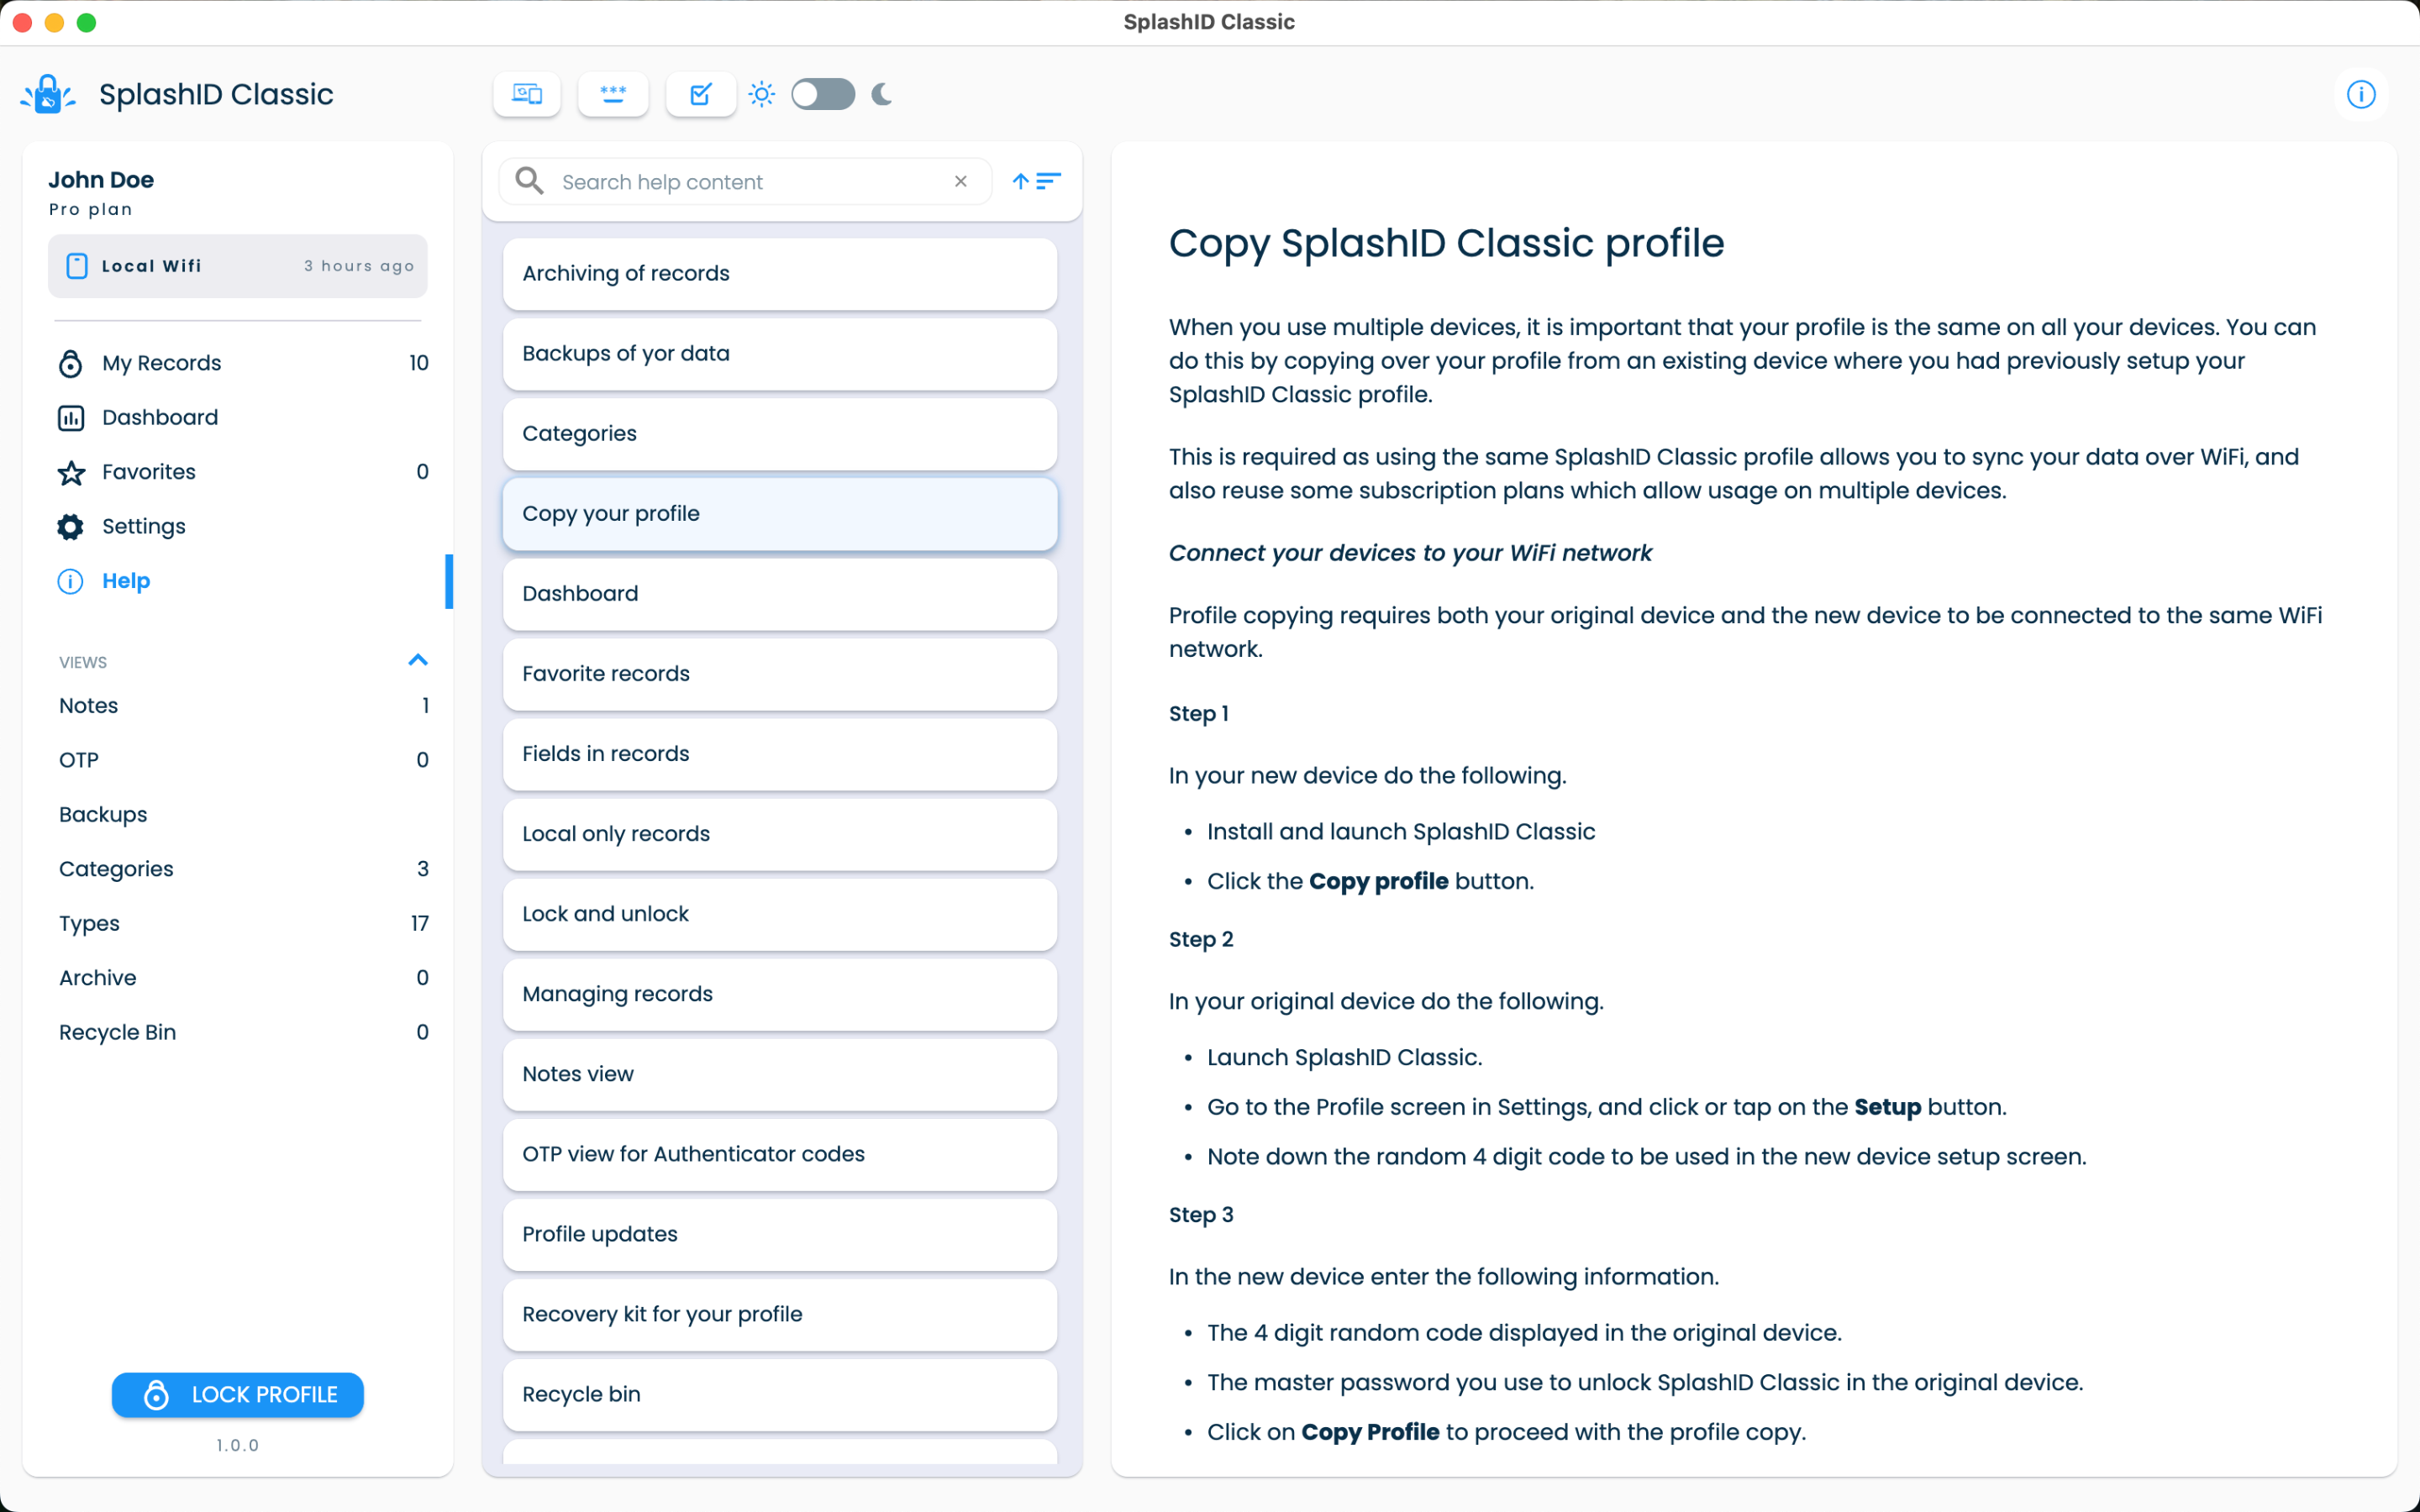The height and width of the screenshot is (1512, 2420).
Task: Click the info icon beside Help
Action: pos(71,581)
